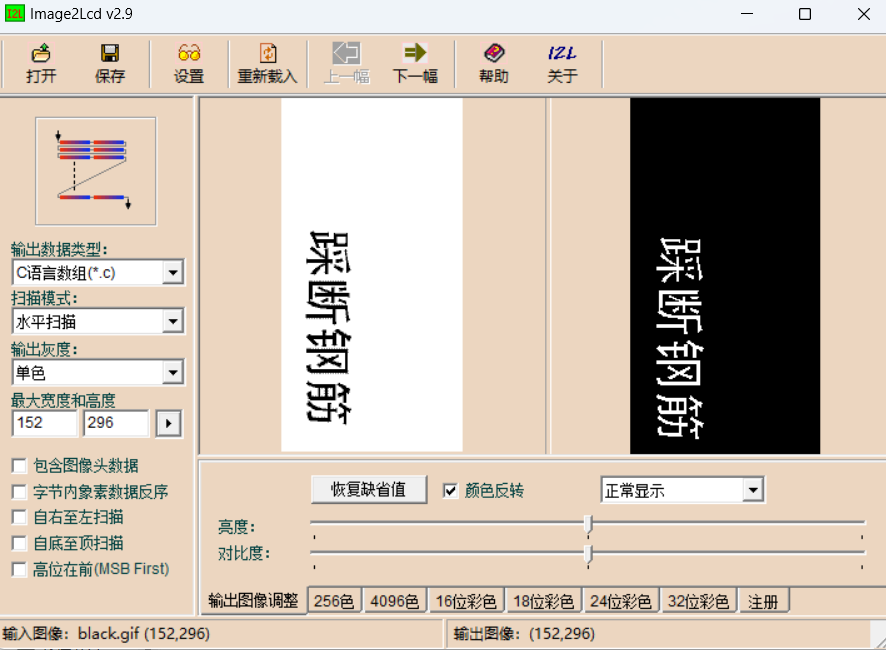Click the max width field showing 152
Image resolution: width=886 pixels, height=650 pixels.
[x=44, y=423]
